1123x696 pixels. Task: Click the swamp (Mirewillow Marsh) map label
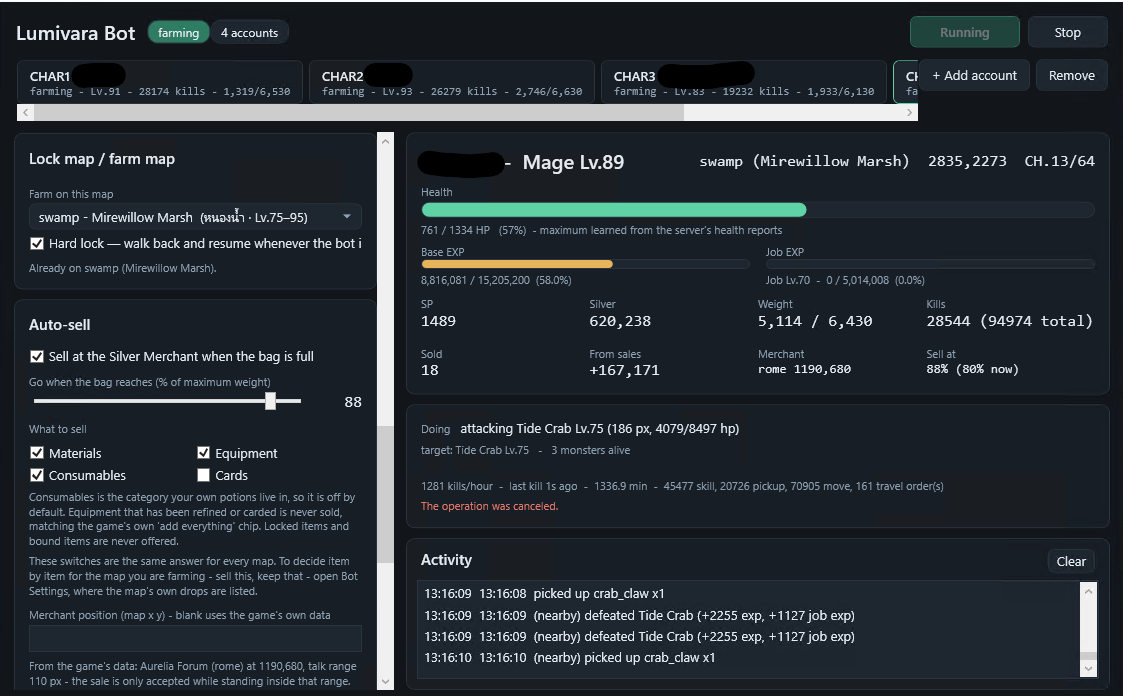(x=804, y=162)
